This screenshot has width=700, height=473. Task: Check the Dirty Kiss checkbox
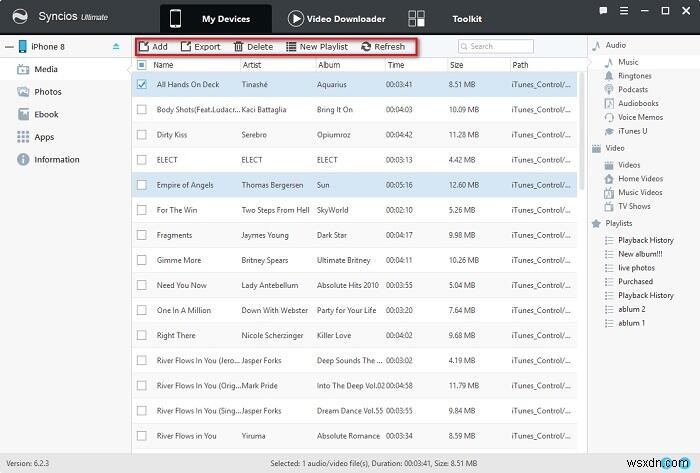pos(142,134)
